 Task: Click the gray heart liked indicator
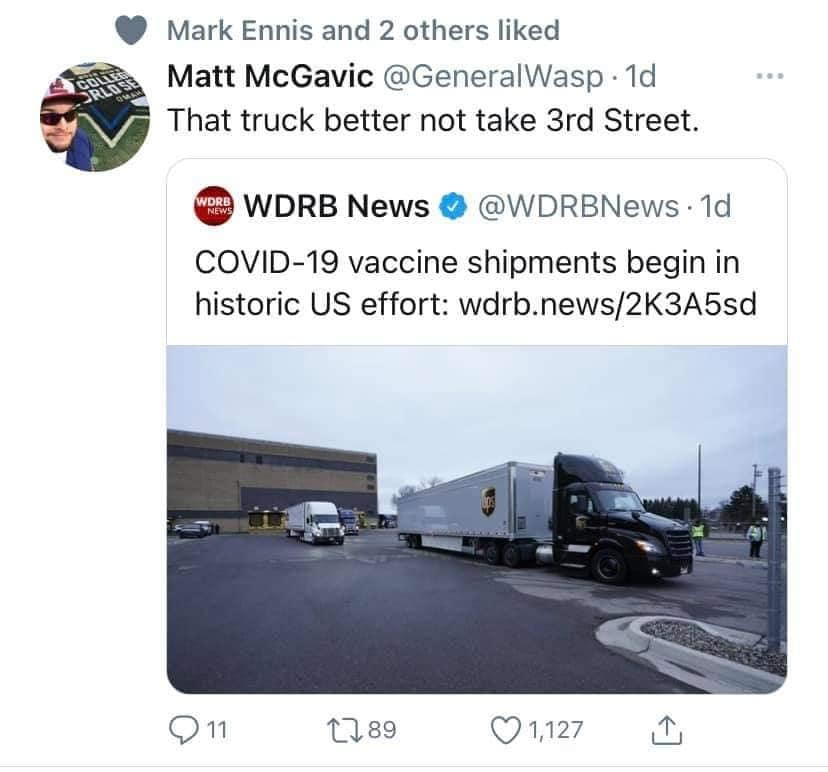(131, 30)
